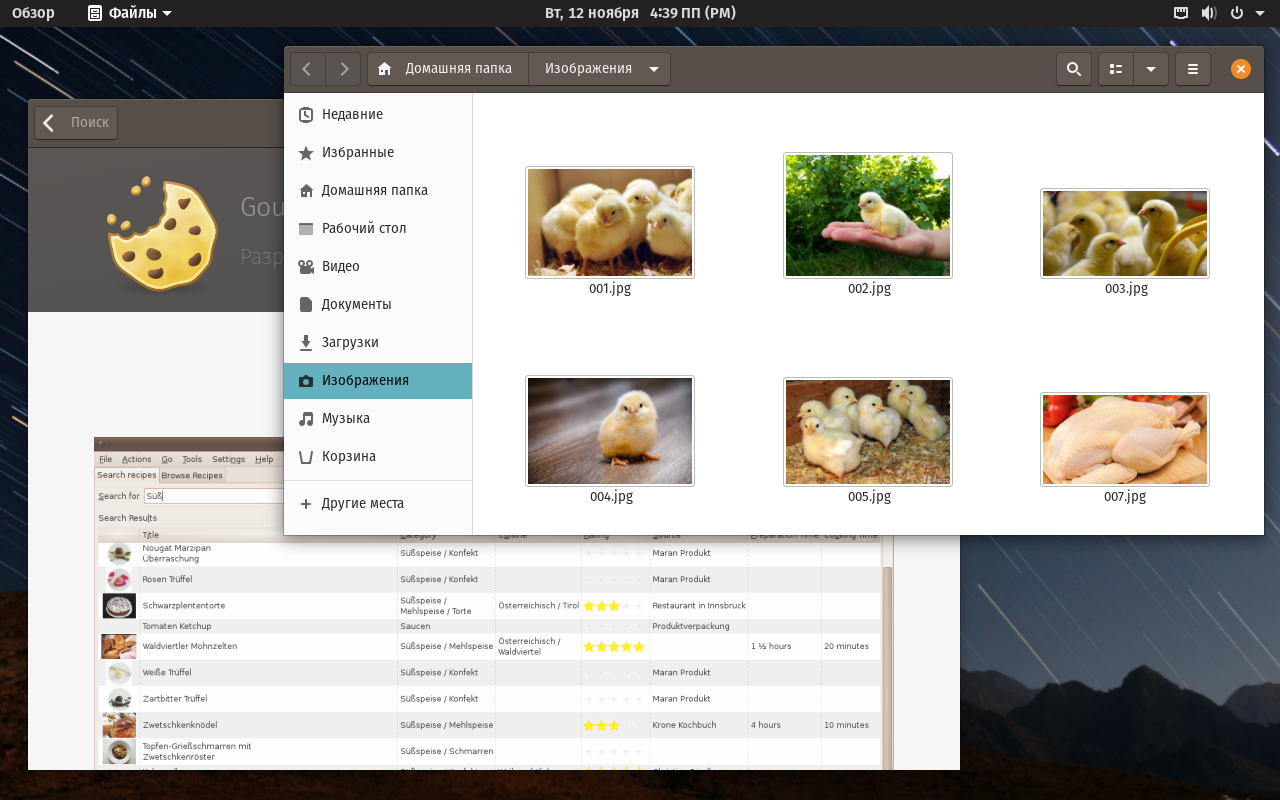The height and width of the screenshot is (800, 1280).
Task: Click the power icon in the top bar
Action: (1236, 13)
